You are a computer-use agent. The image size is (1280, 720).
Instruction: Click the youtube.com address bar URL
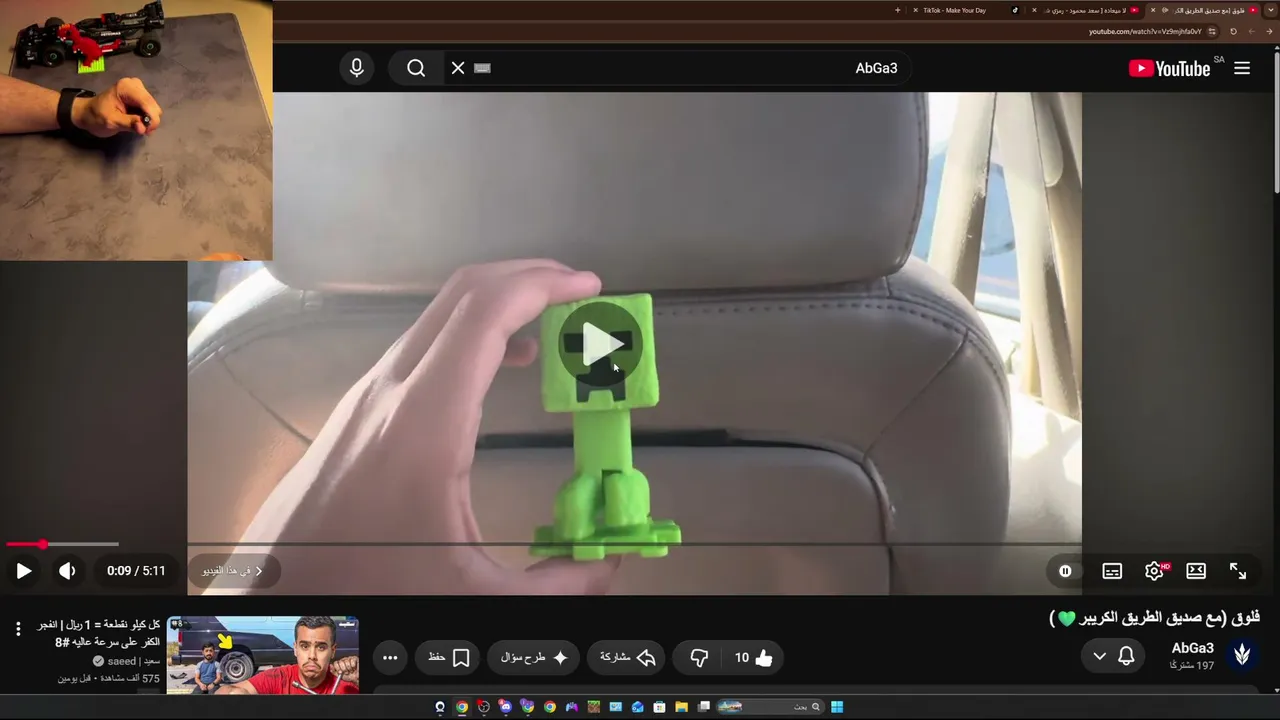pyautogui.click(x=1145, y=31)
